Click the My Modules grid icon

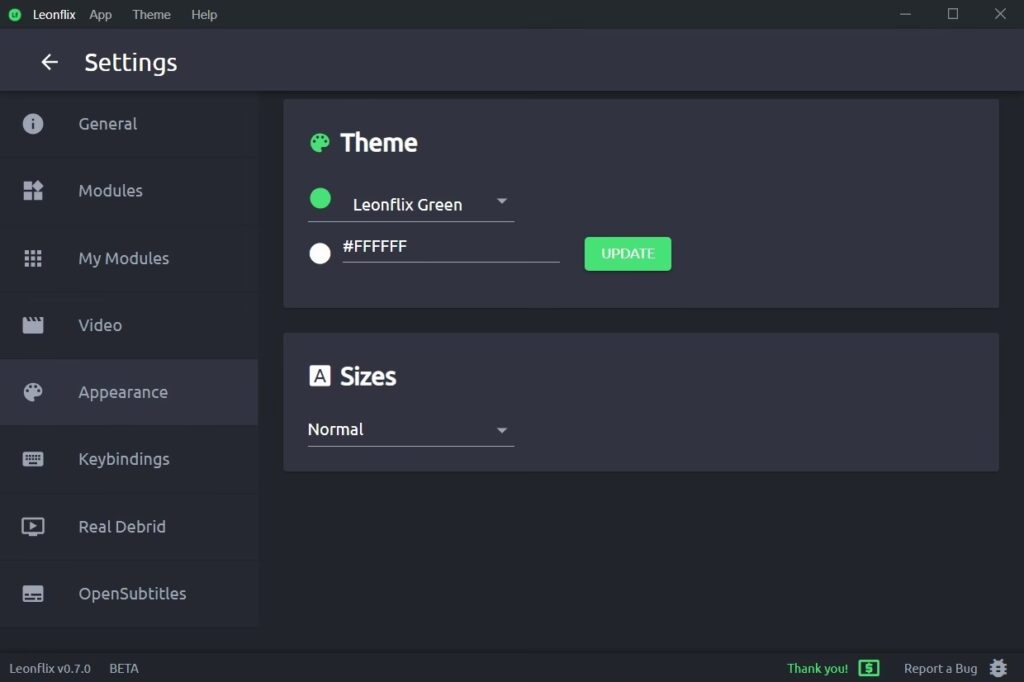pyautogui.click(x=33, y=258)
